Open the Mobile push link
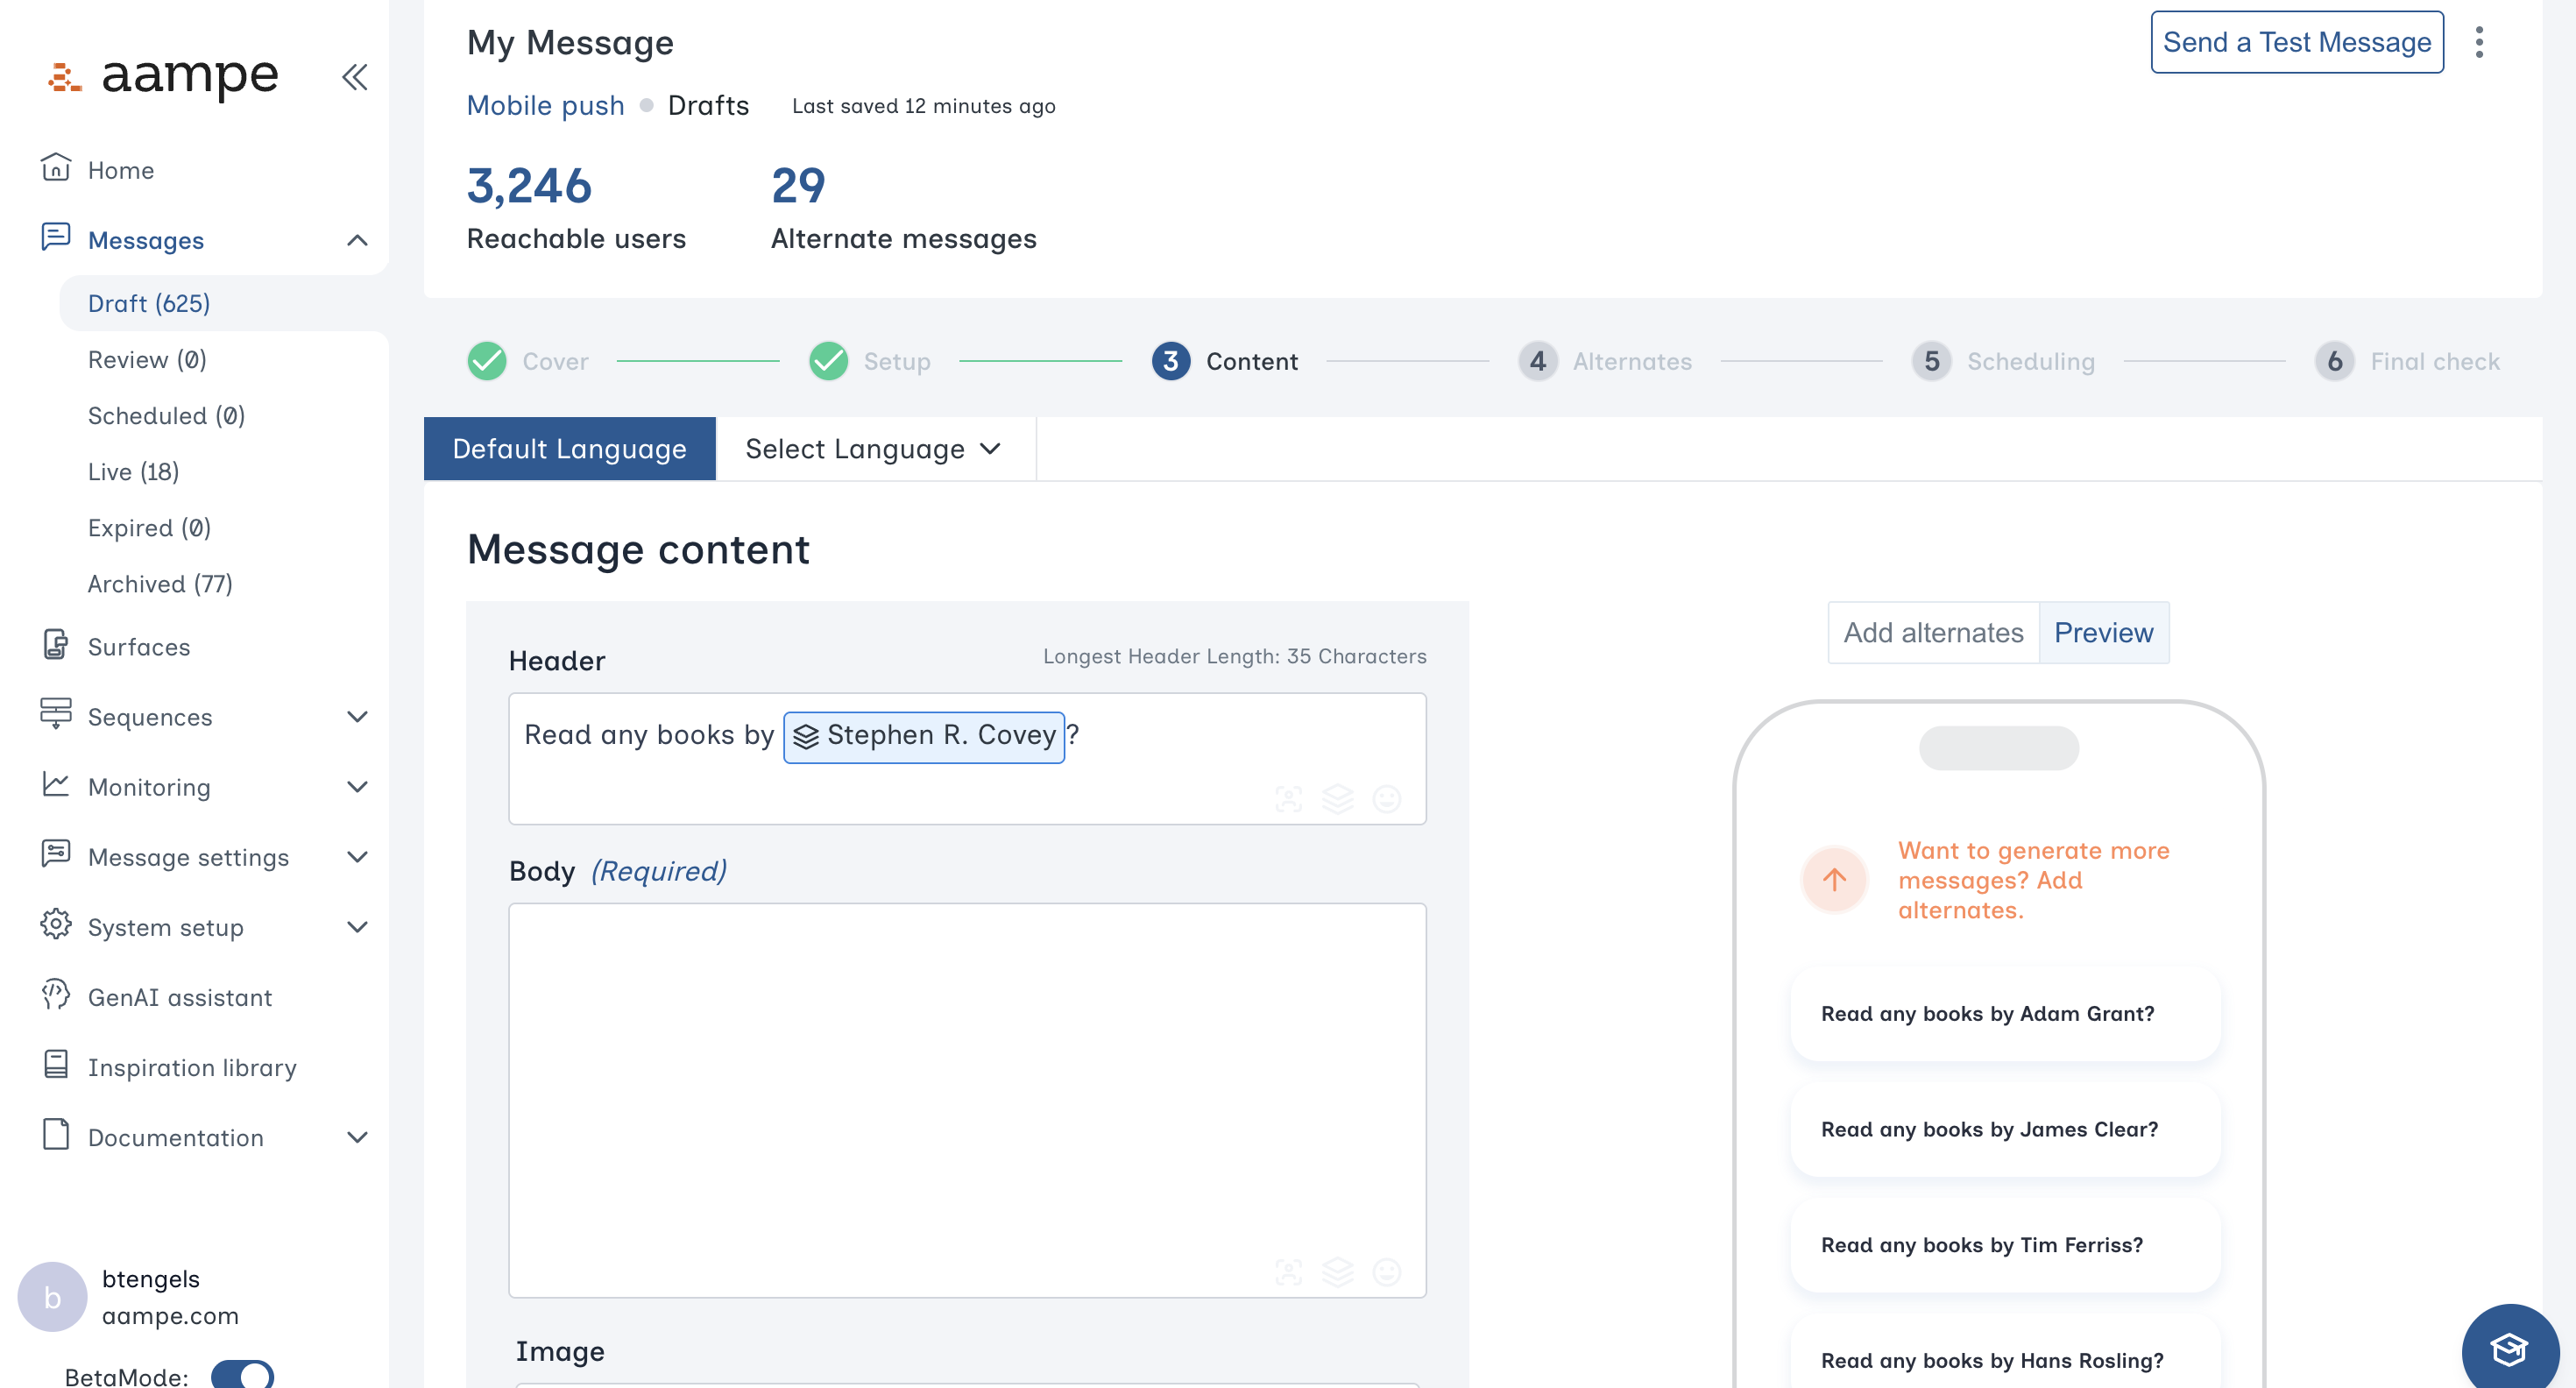Viewport: 2576px width, 1388px height. coord(546,105)
